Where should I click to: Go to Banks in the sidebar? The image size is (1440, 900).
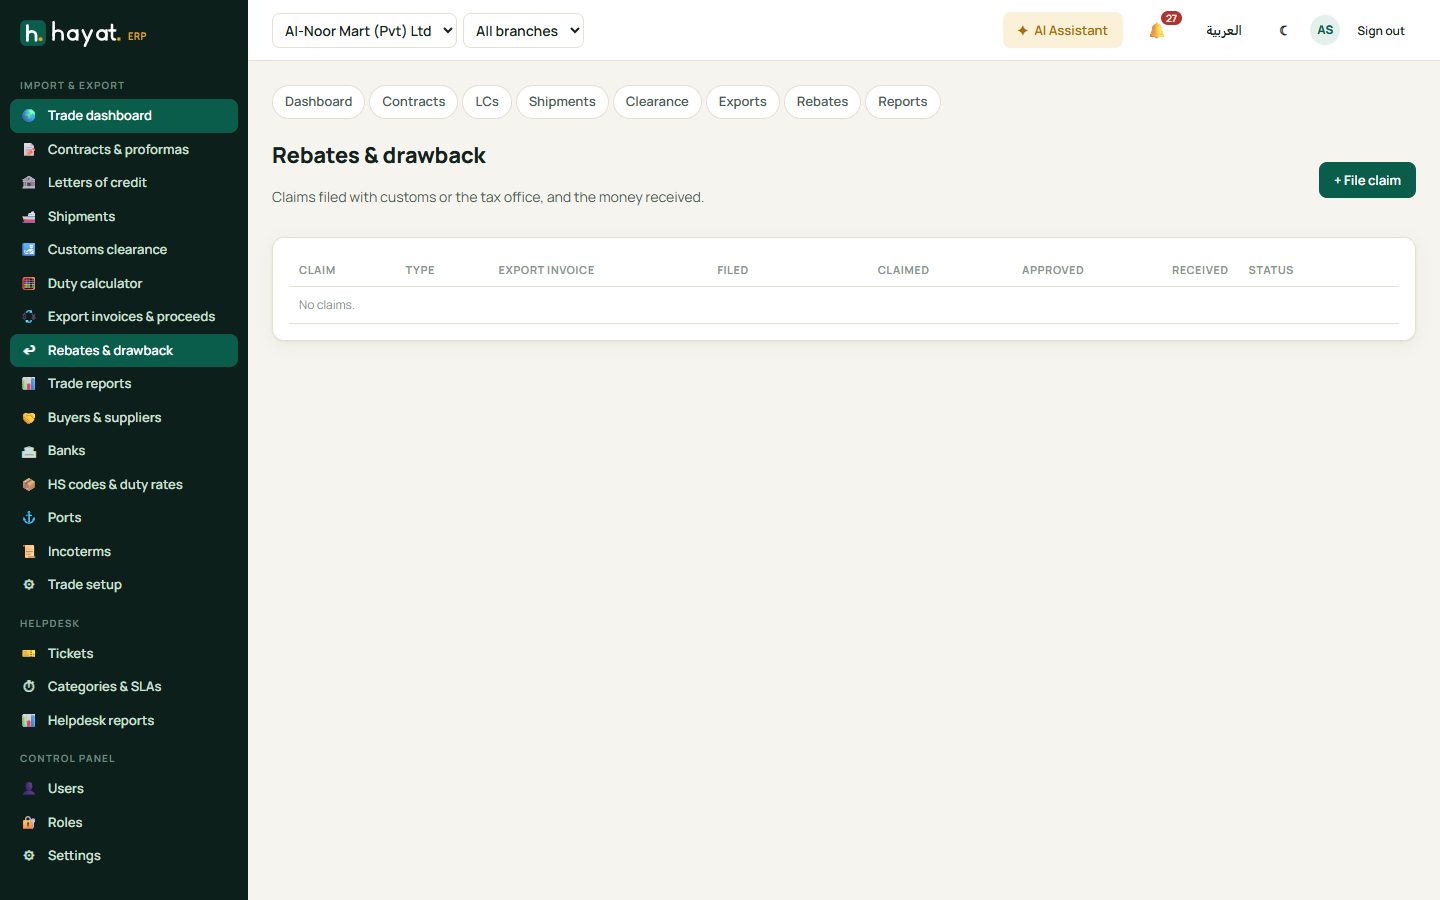[124, 451]
